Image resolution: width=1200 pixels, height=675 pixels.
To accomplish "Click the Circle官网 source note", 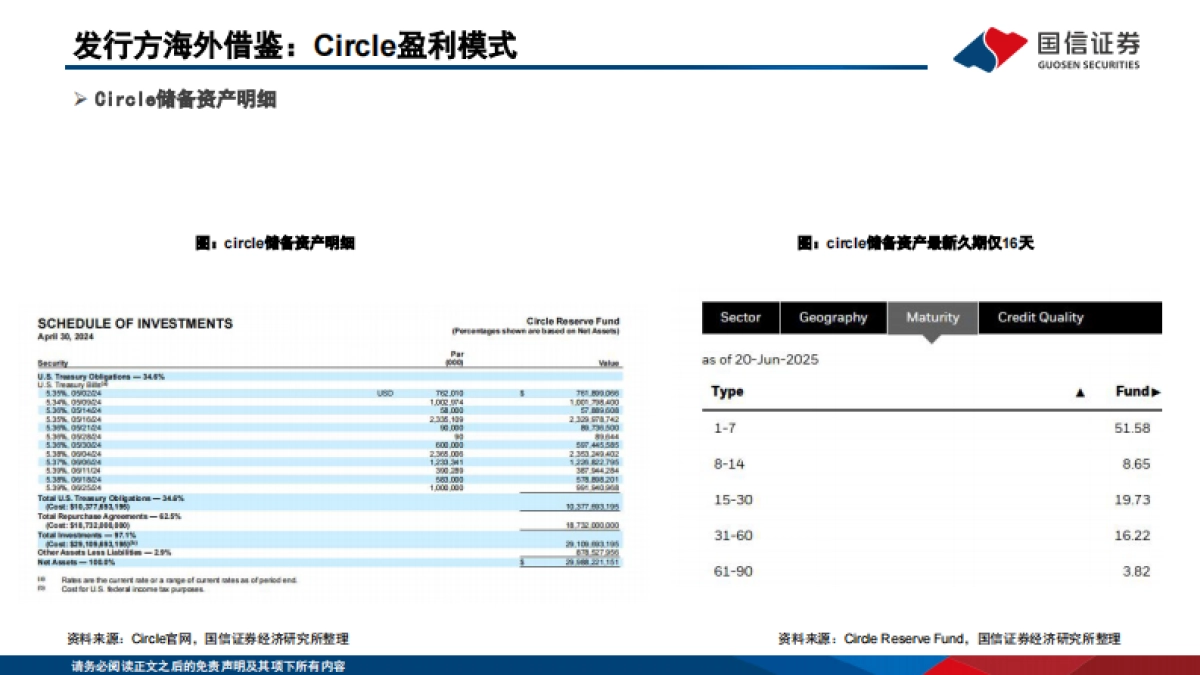I will coord(208,638).
